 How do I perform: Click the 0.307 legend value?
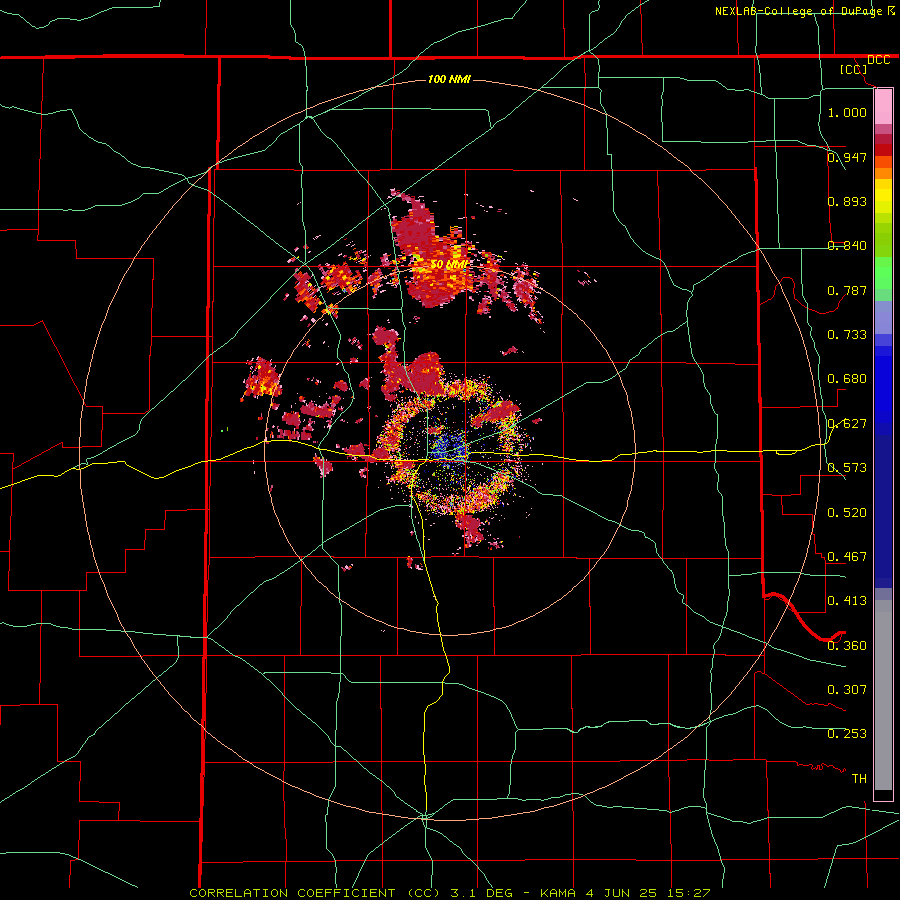(x=847, y=689)
